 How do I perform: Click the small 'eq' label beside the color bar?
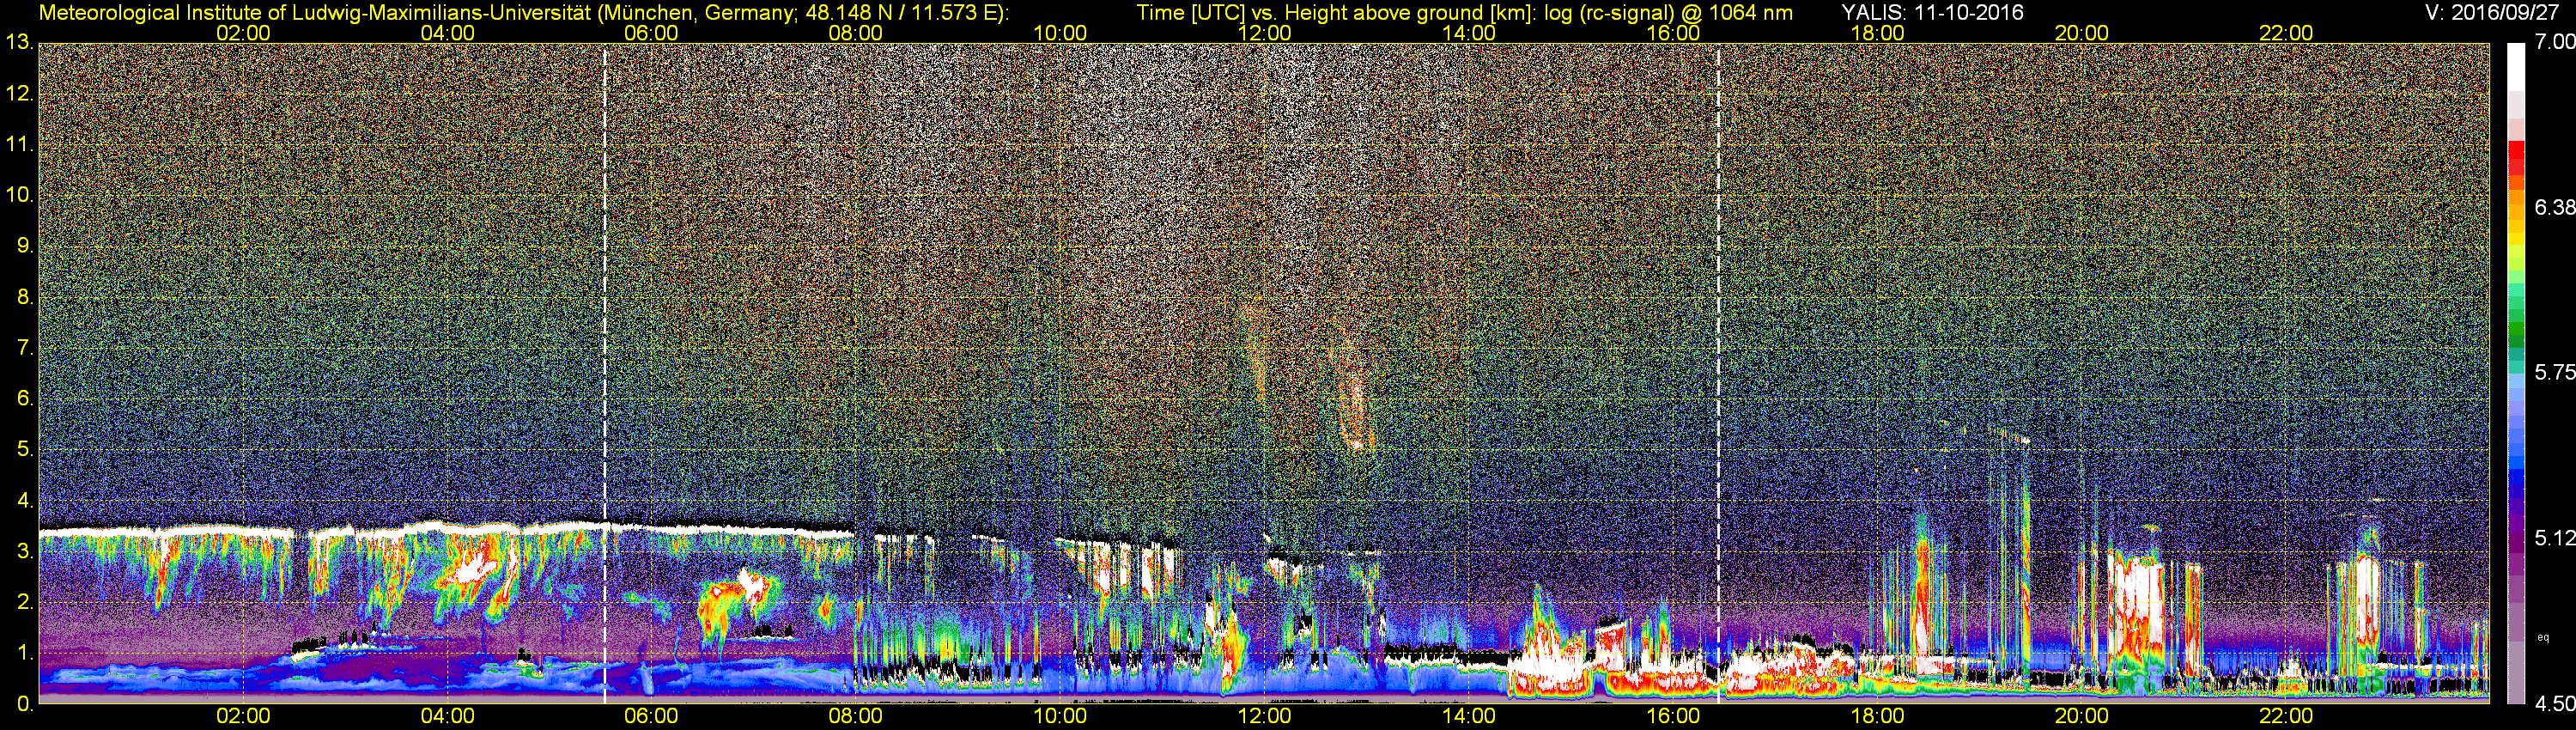coord(2545,637)
